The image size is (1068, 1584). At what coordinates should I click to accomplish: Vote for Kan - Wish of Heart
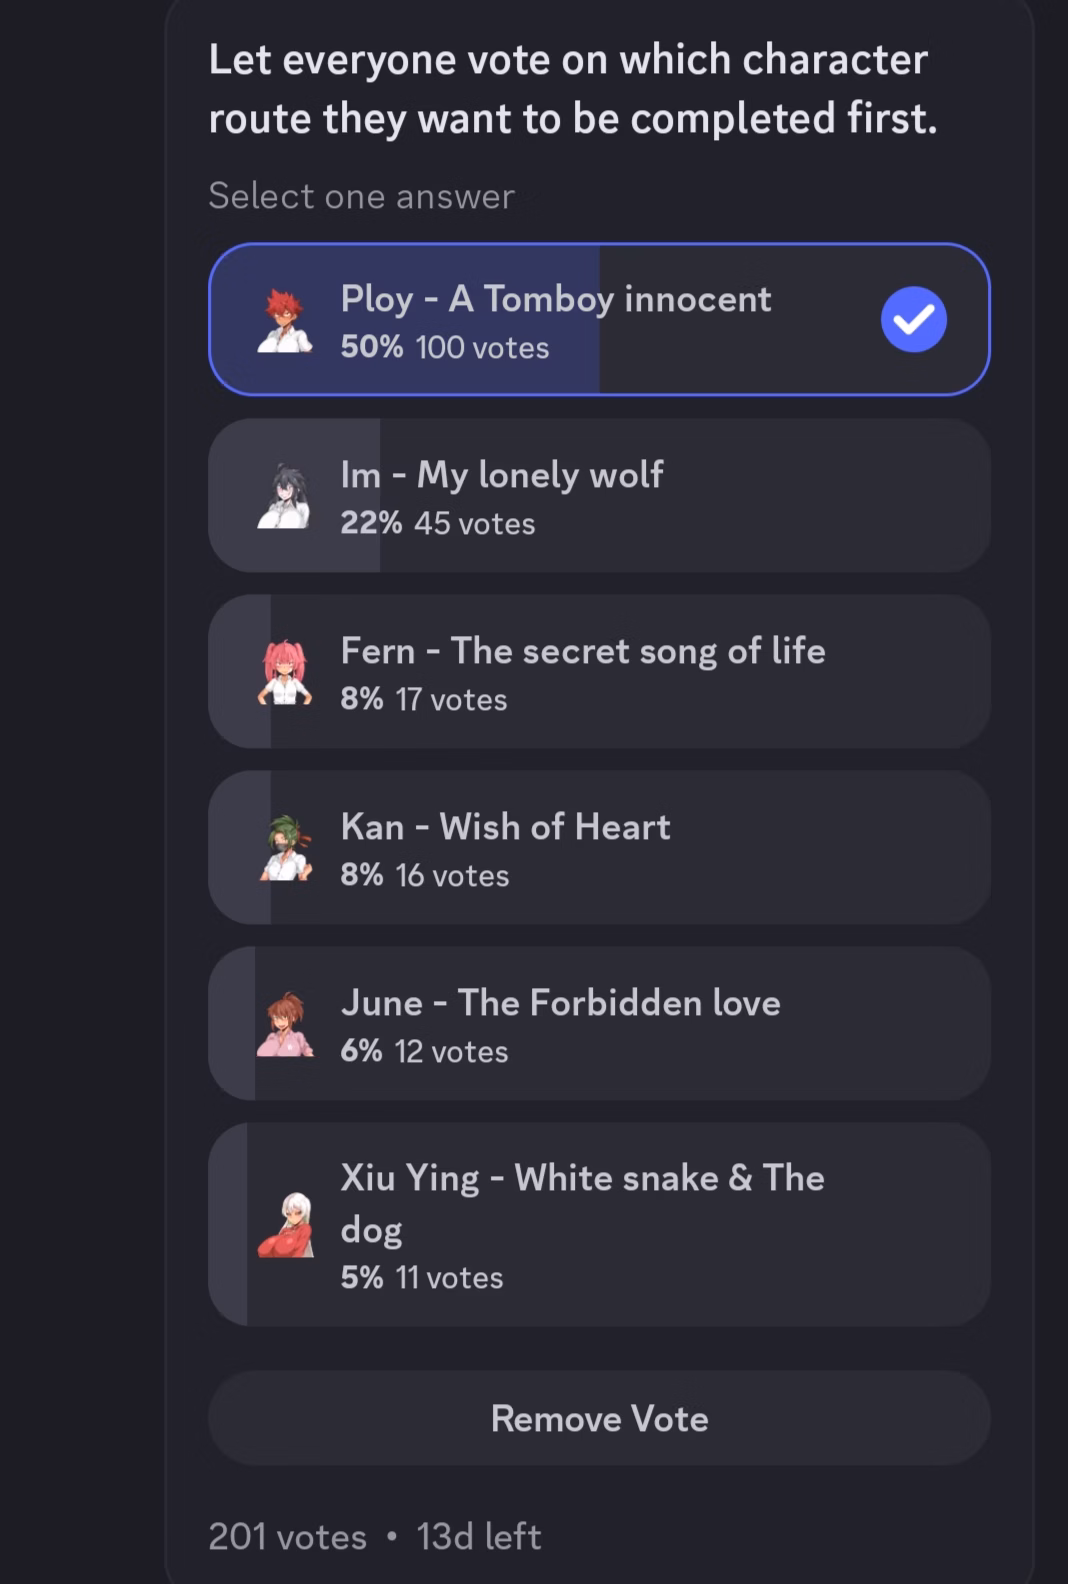pos(599,848)
